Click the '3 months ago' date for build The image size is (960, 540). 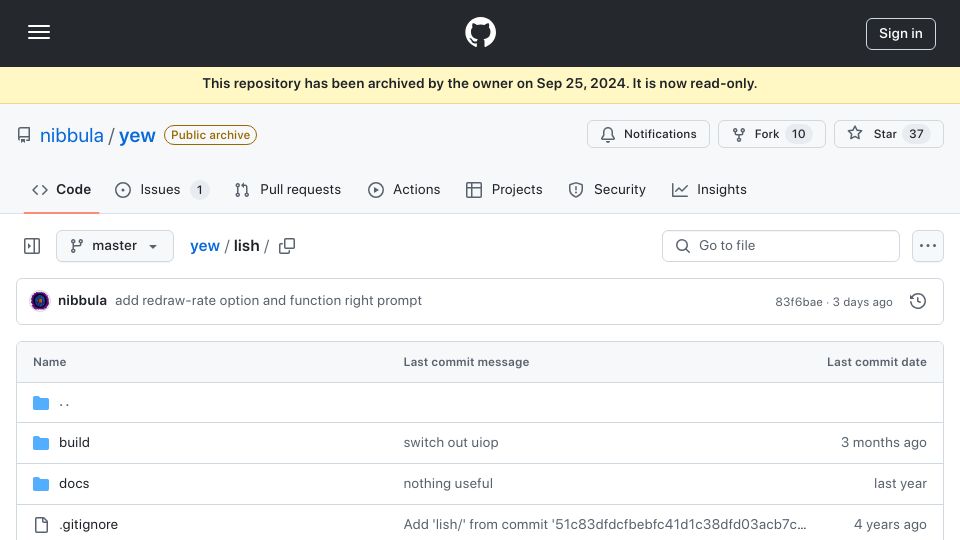883,443
